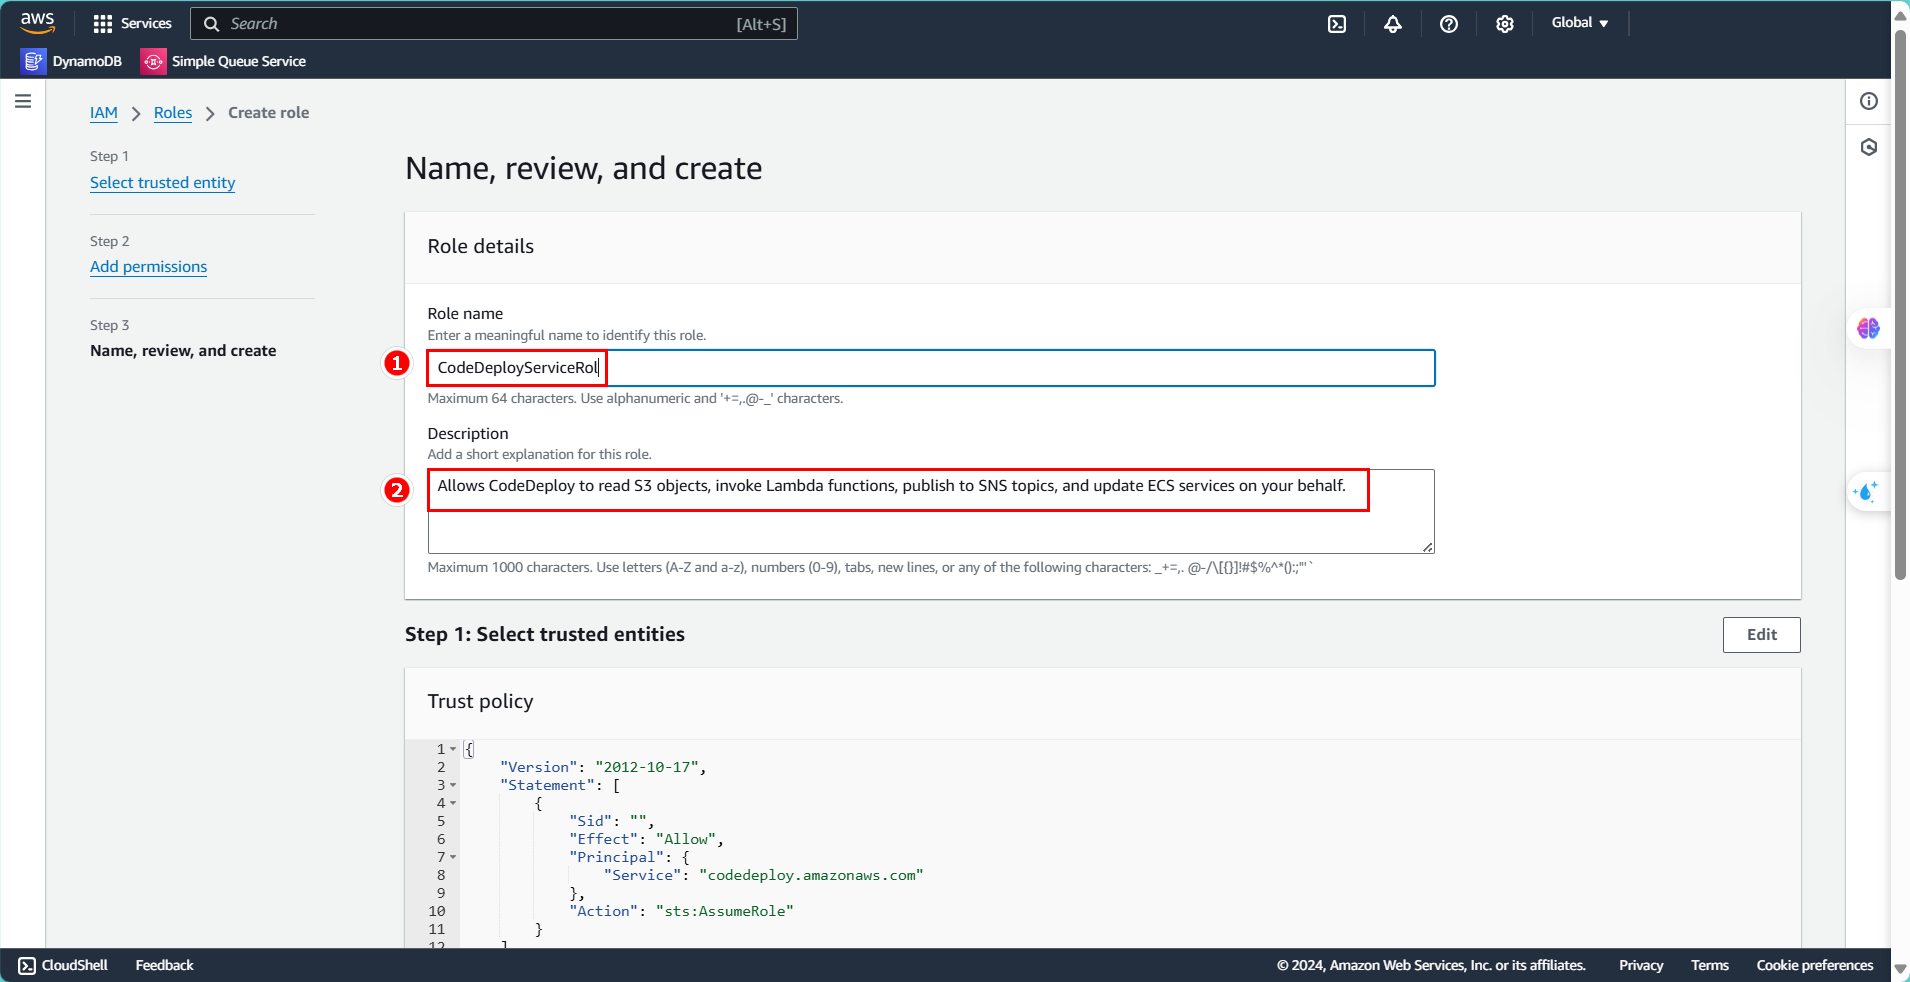Go to Select trusted entity step
This screenshot has height=982, width=1910.
pos(163,183)
